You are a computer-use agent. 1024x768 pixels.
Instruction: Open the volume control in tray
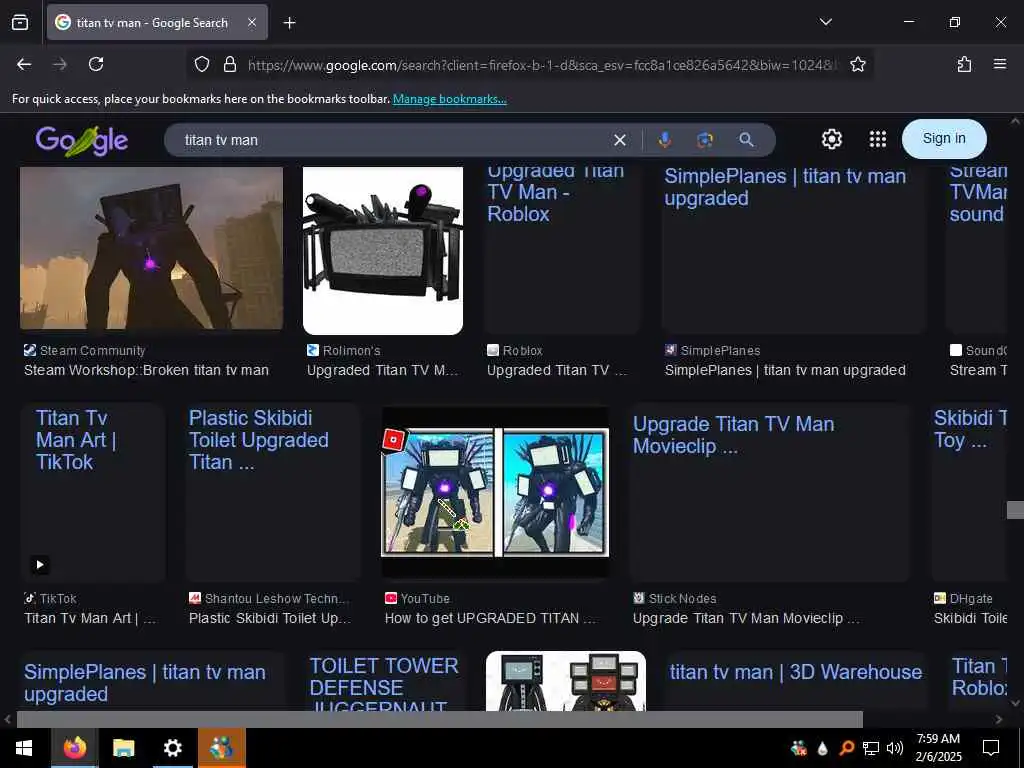pos(895,748)
